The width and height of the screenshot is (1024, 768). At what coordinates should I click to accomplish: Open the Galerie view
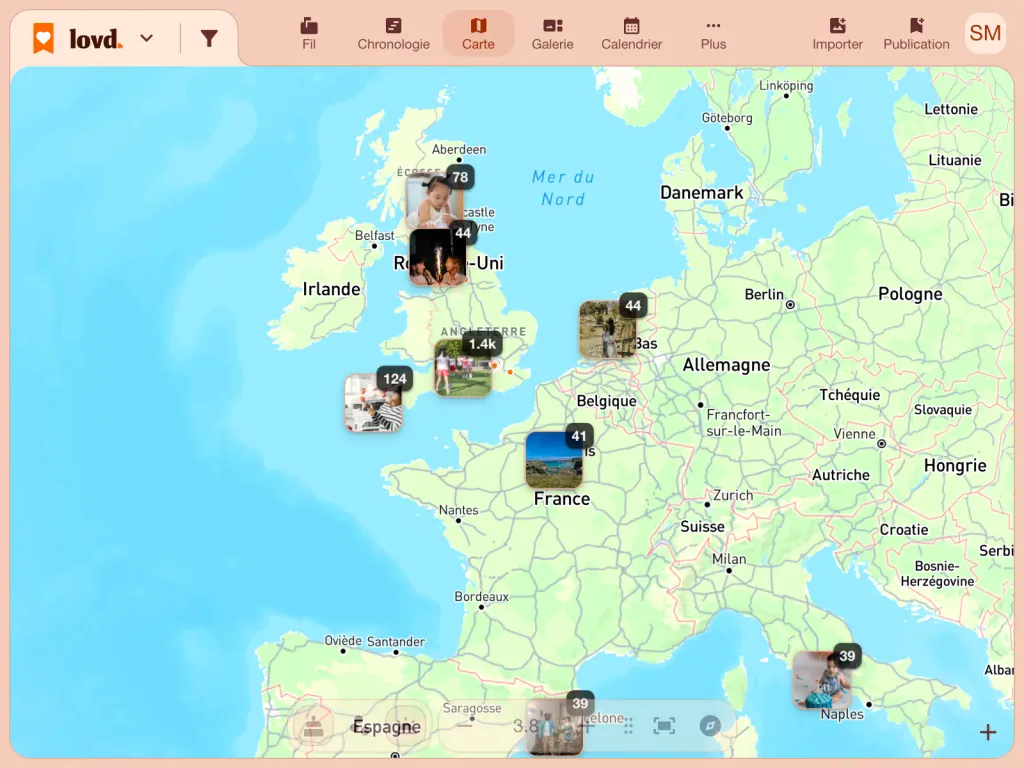[552, 34]
